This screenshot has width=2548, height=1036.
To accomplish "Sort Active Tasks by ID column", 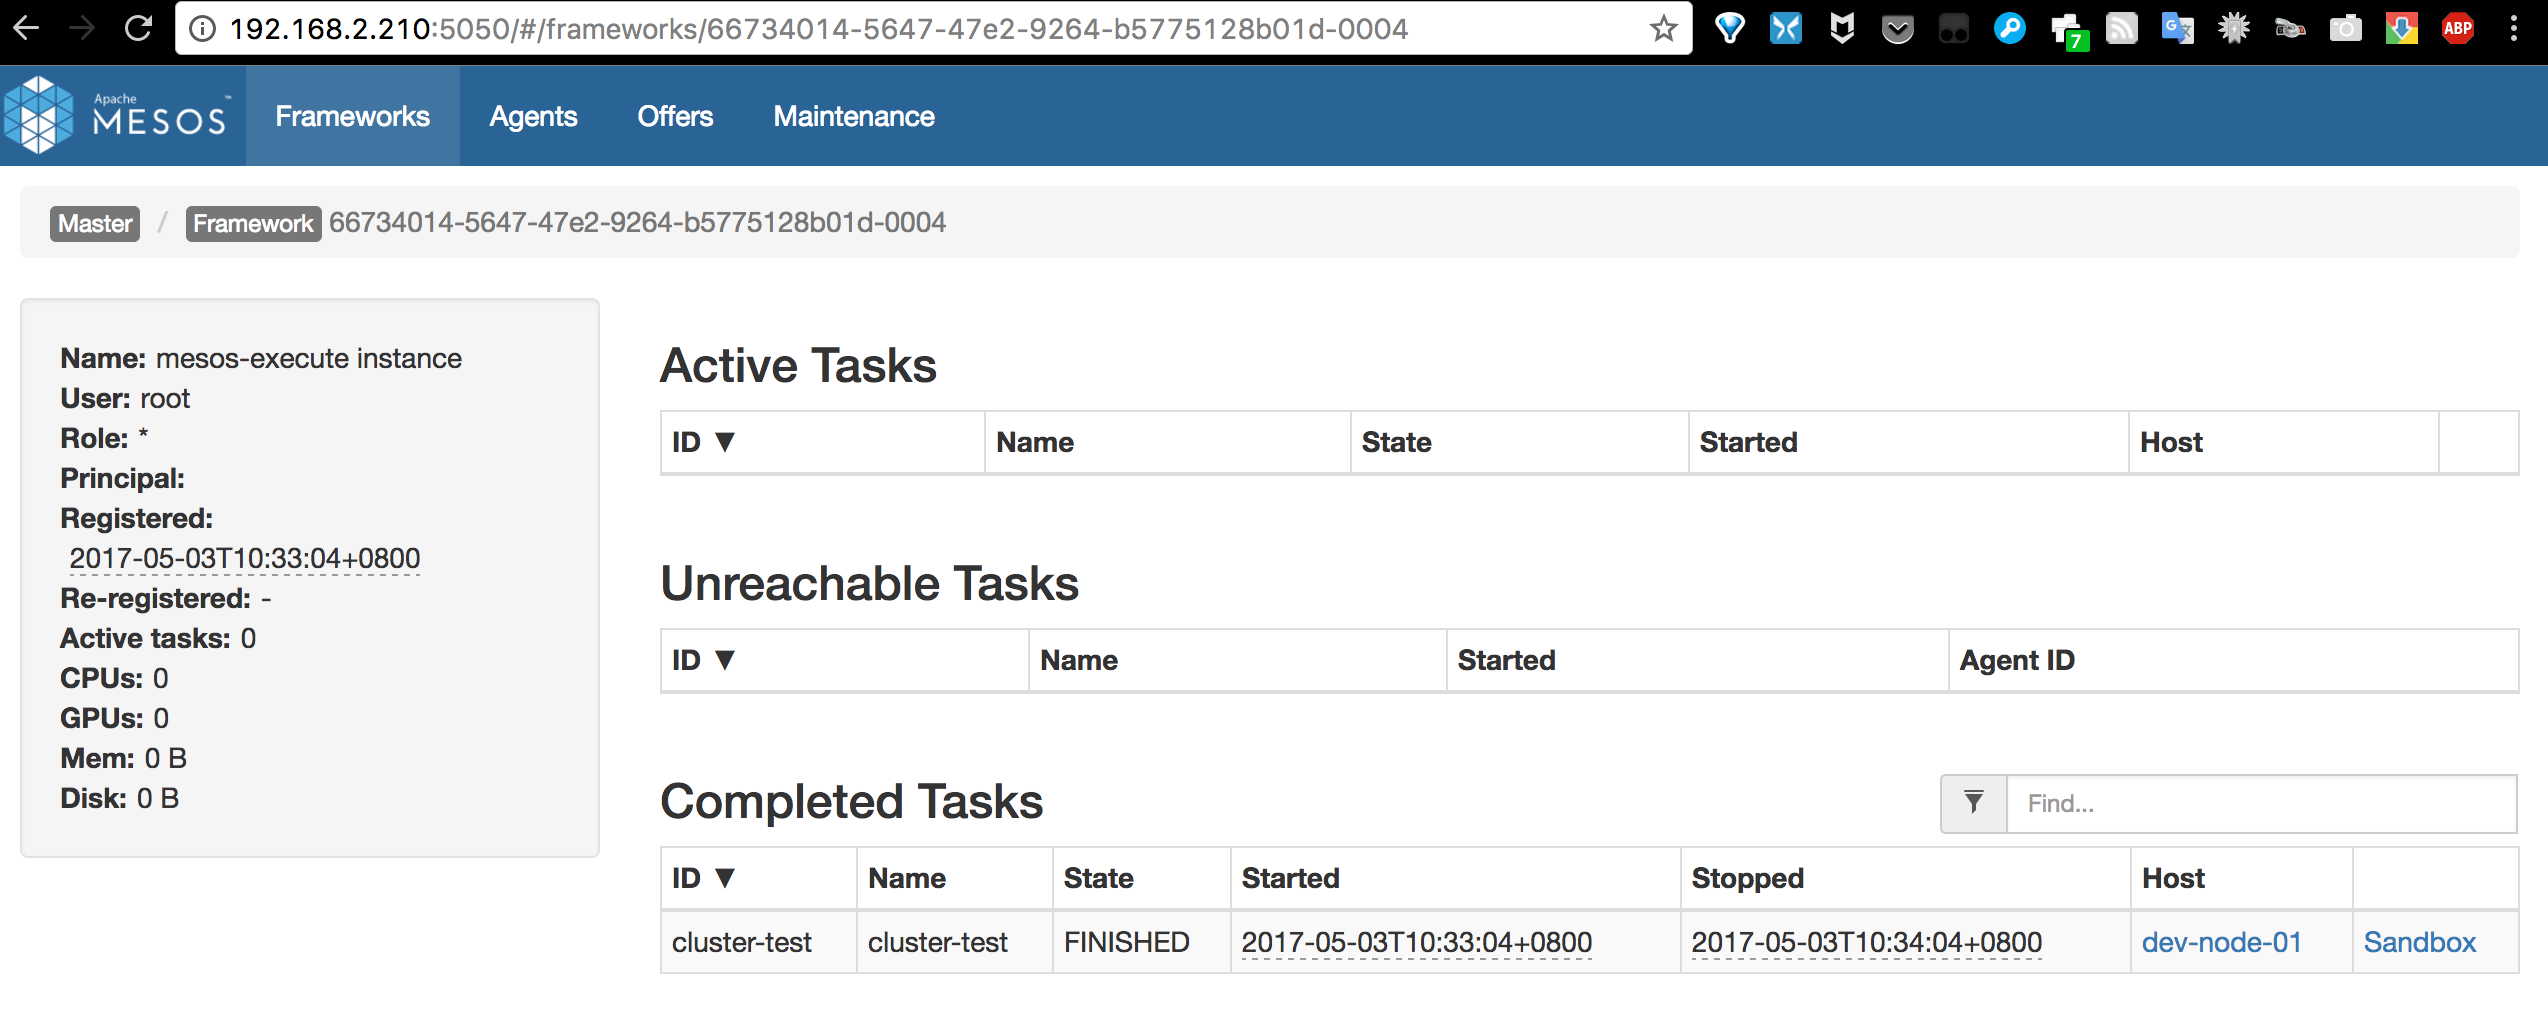I will [x=703, y=442].
